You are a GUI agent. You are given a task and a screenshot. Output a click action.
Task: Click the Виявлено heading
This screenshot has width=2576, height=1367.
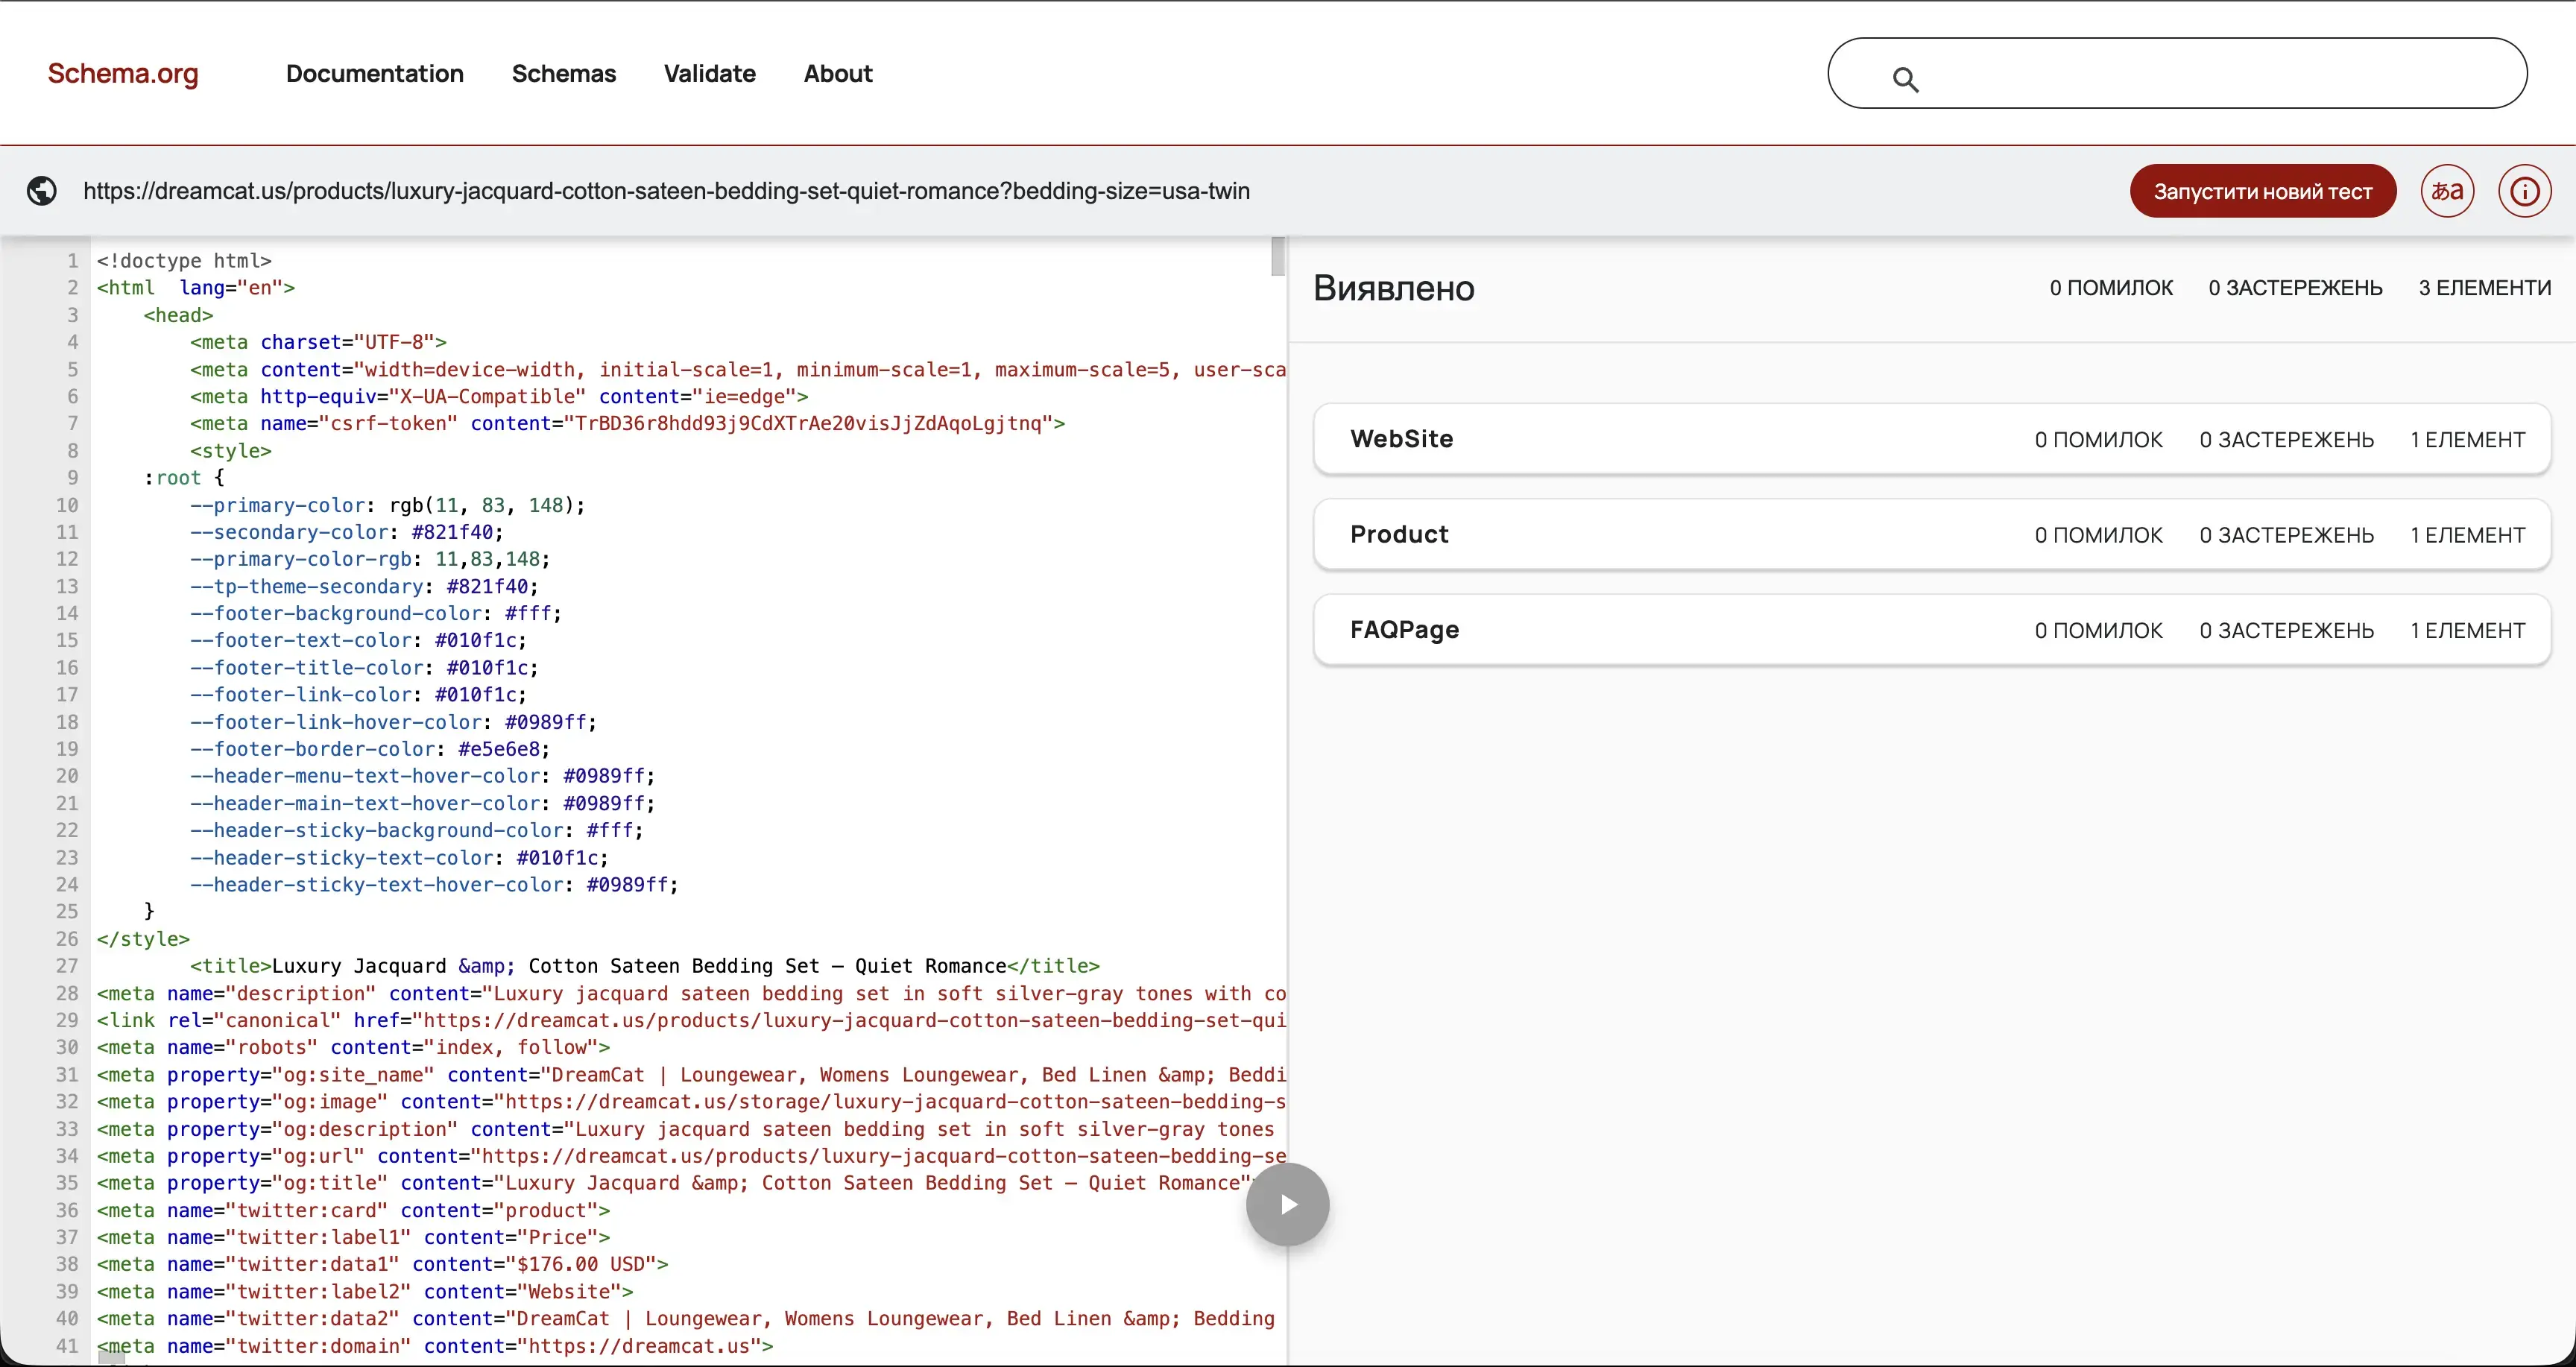tap(1394, 288)
